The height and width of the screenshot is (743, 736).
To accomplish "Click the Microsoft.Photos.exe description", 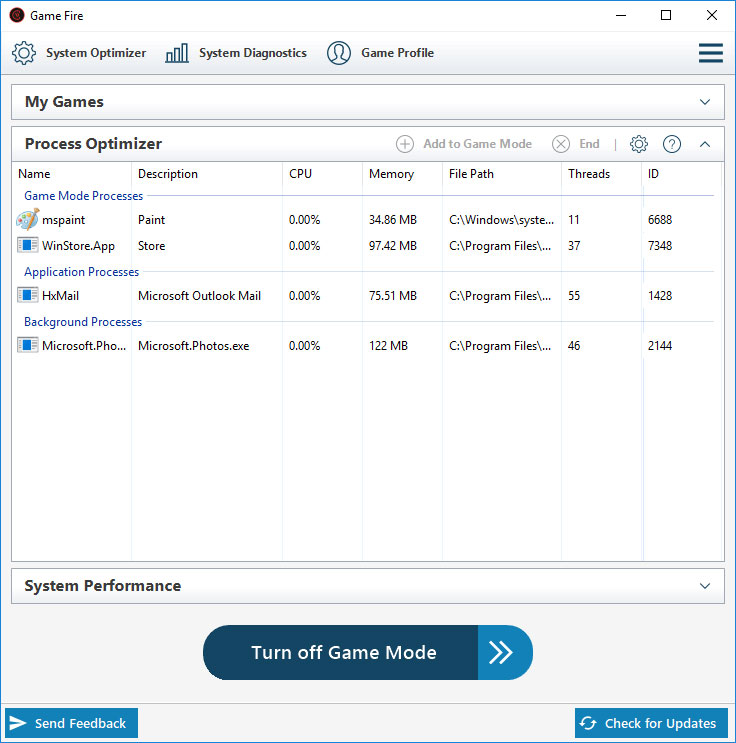I will (x=193, y=345).
